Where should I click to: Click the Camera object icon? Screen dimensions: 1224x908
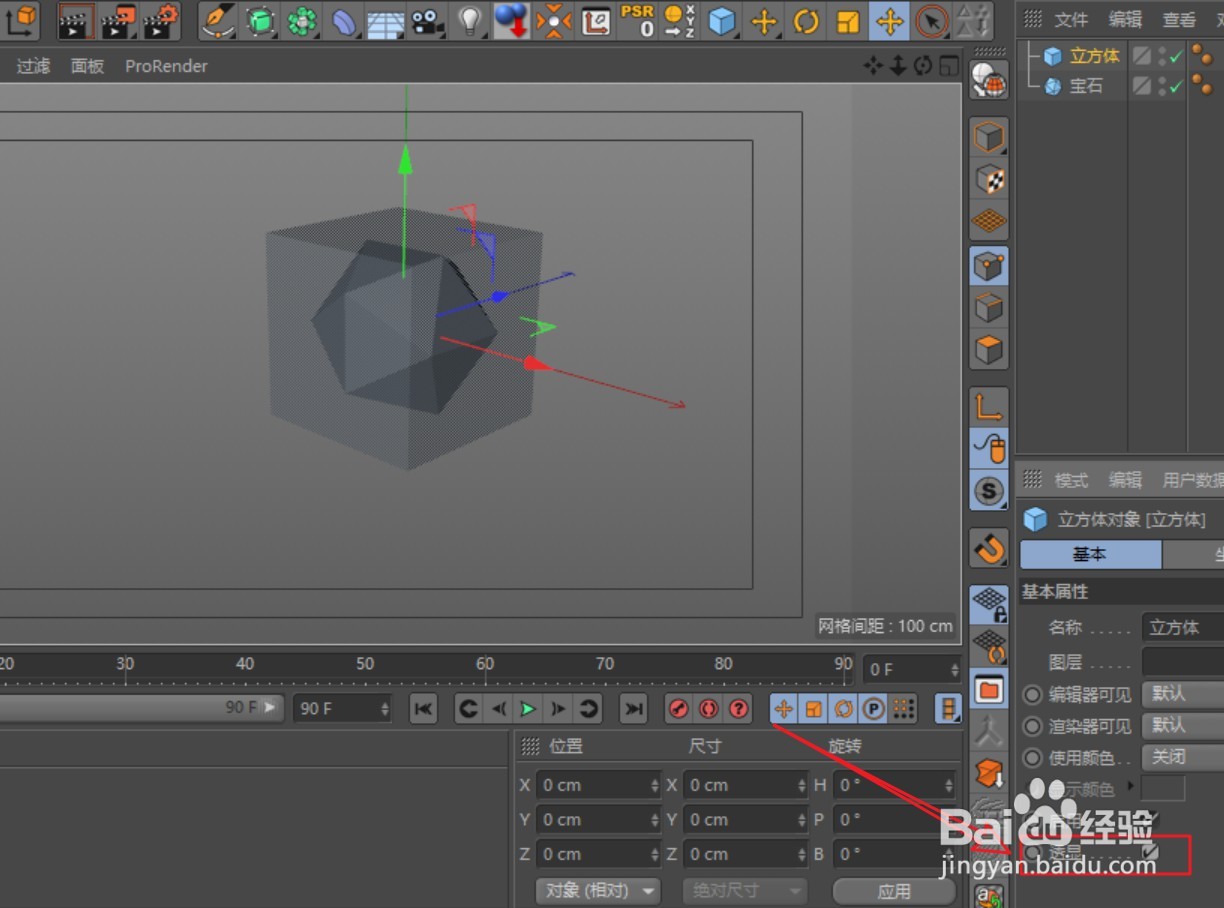pos(427,20)
